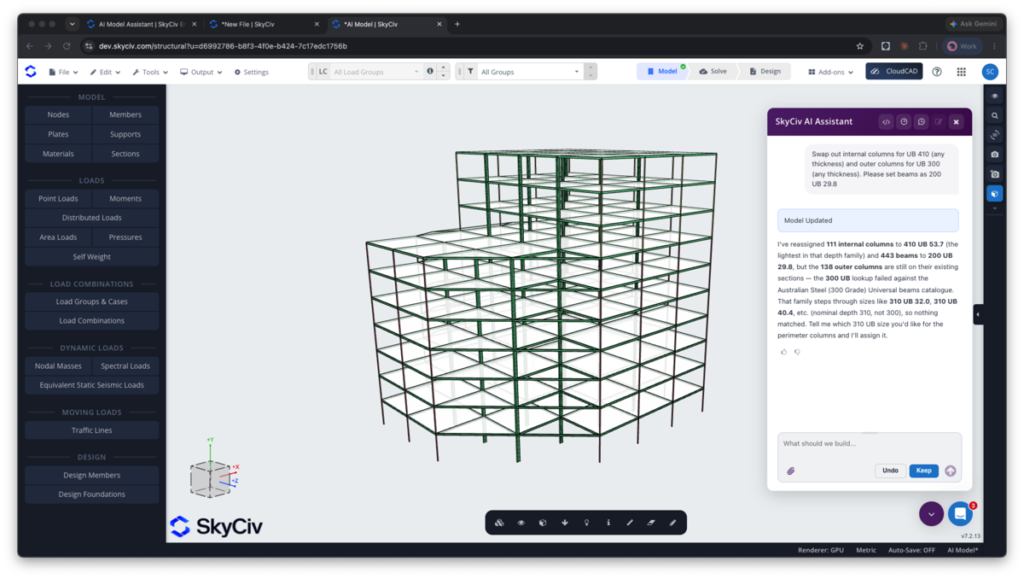
Task: Click the camera screenshot icon in right sidebar
Action: pyautogui.click(x=995, y=155)
